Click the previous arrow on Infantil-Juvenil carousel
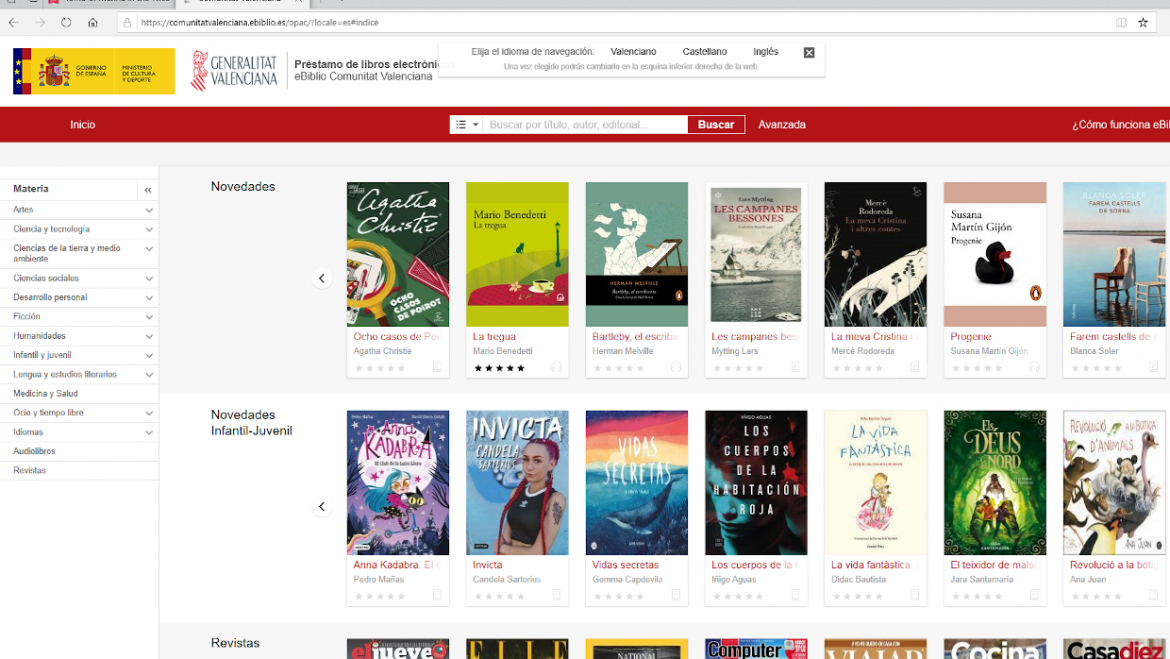 322,506
